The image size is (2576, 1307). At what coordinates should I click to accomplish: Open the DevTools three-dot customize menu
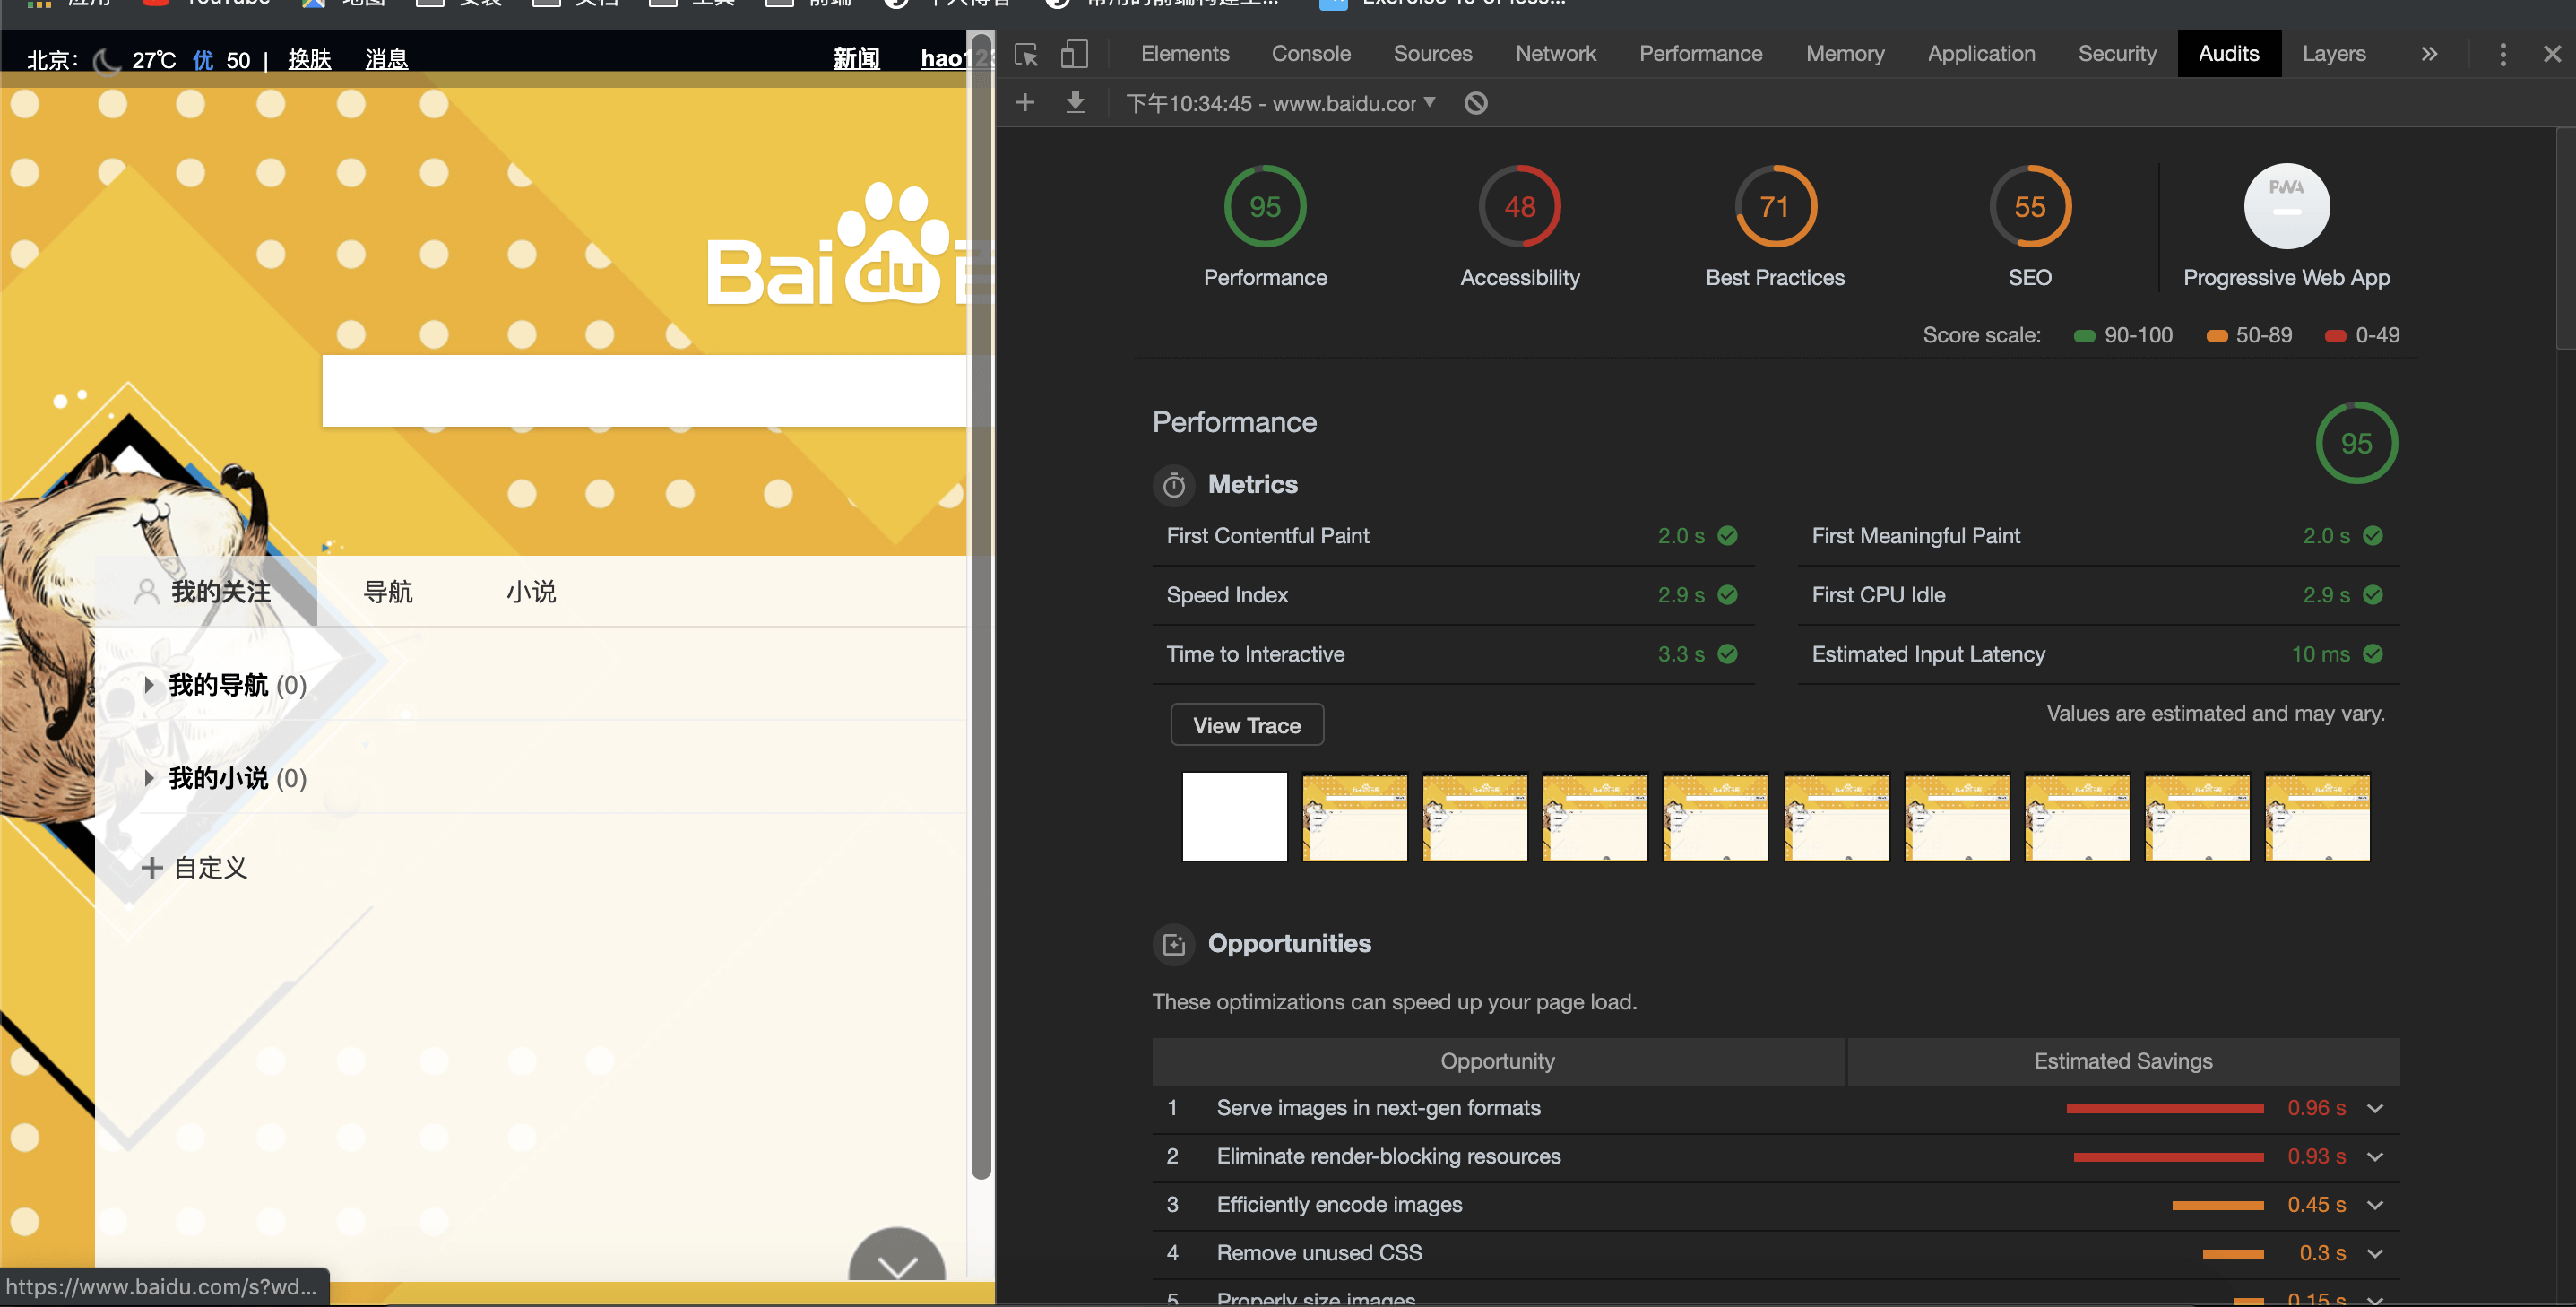coord(2503,54)
